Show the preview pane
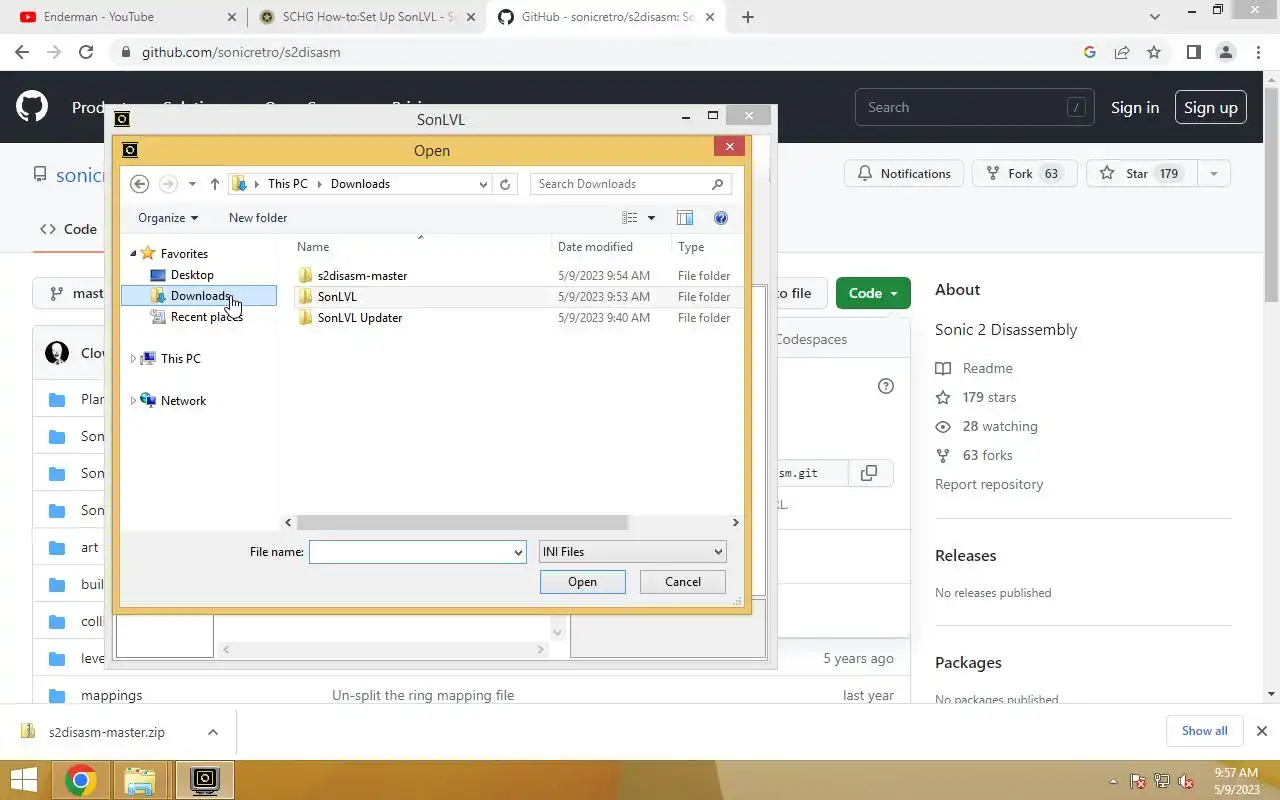The height and width of the screenshot is (800, 1280). [685, 218]
